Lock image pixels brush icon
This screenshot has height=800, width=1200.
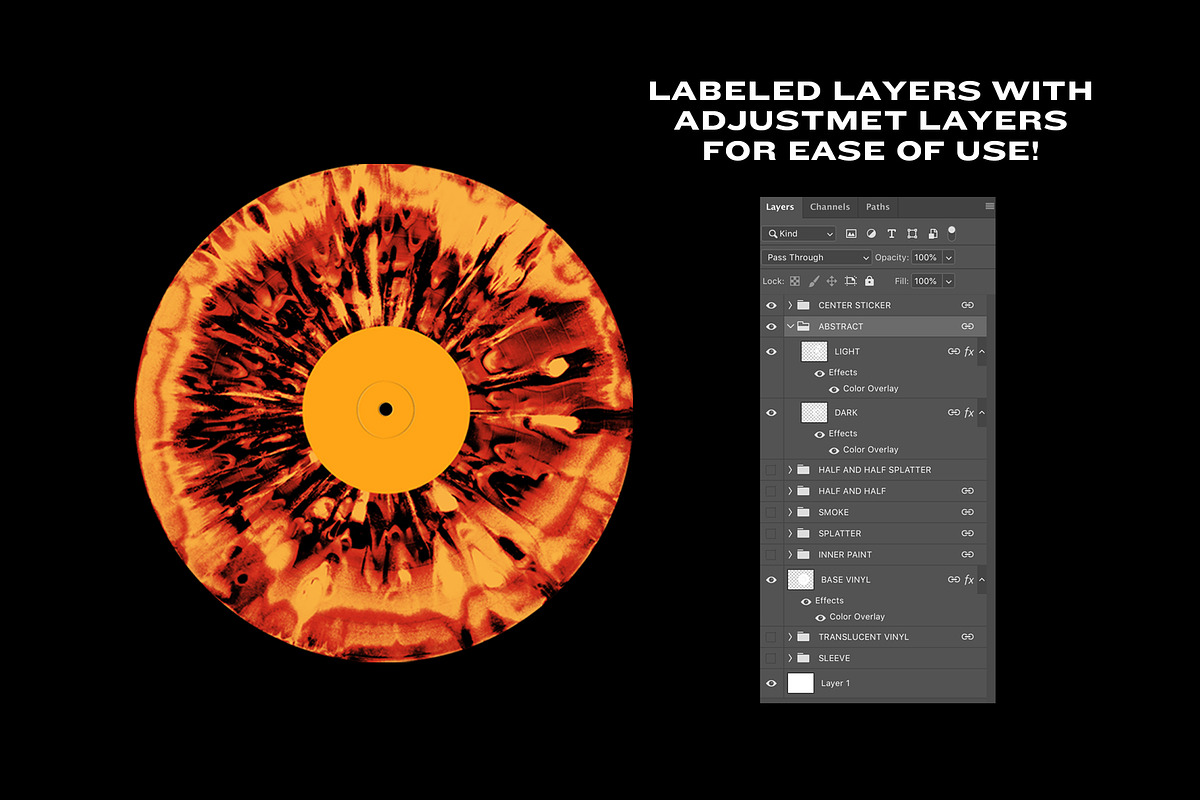[814, 282]
